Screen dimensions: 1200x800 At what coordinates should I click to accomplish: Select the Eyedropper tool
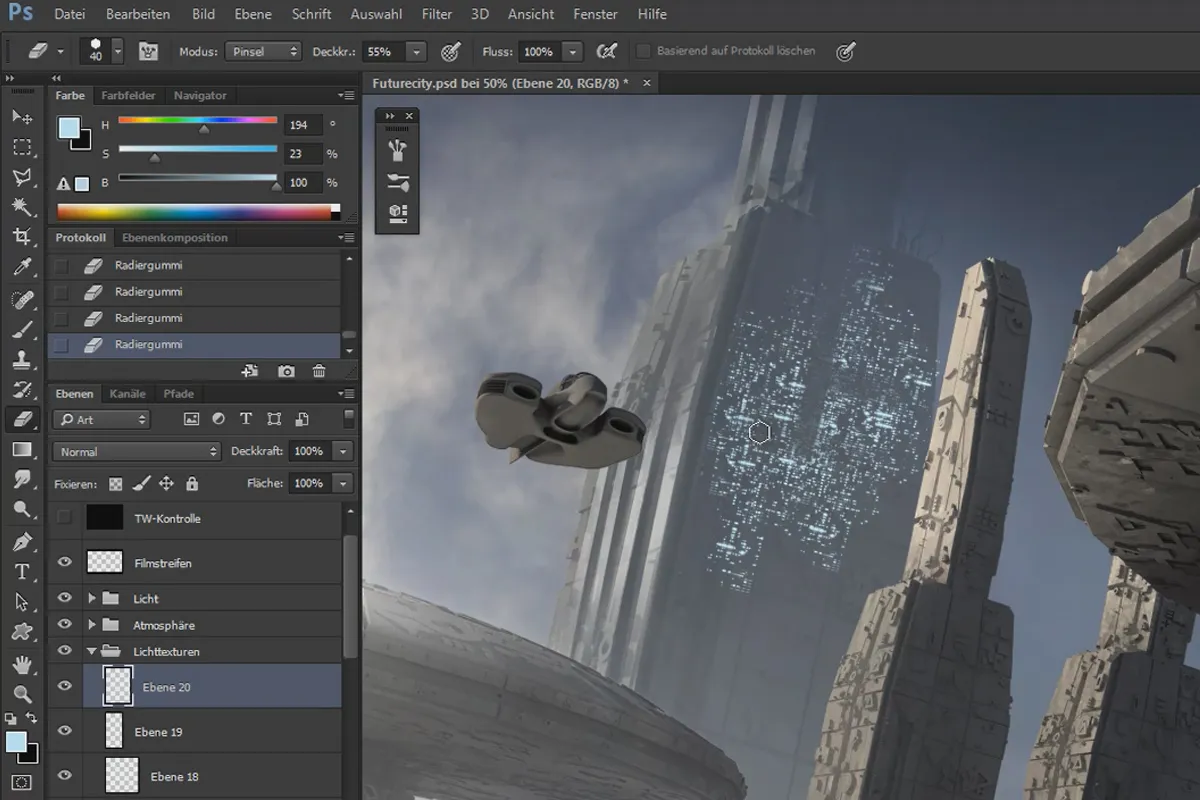(21, 267)
